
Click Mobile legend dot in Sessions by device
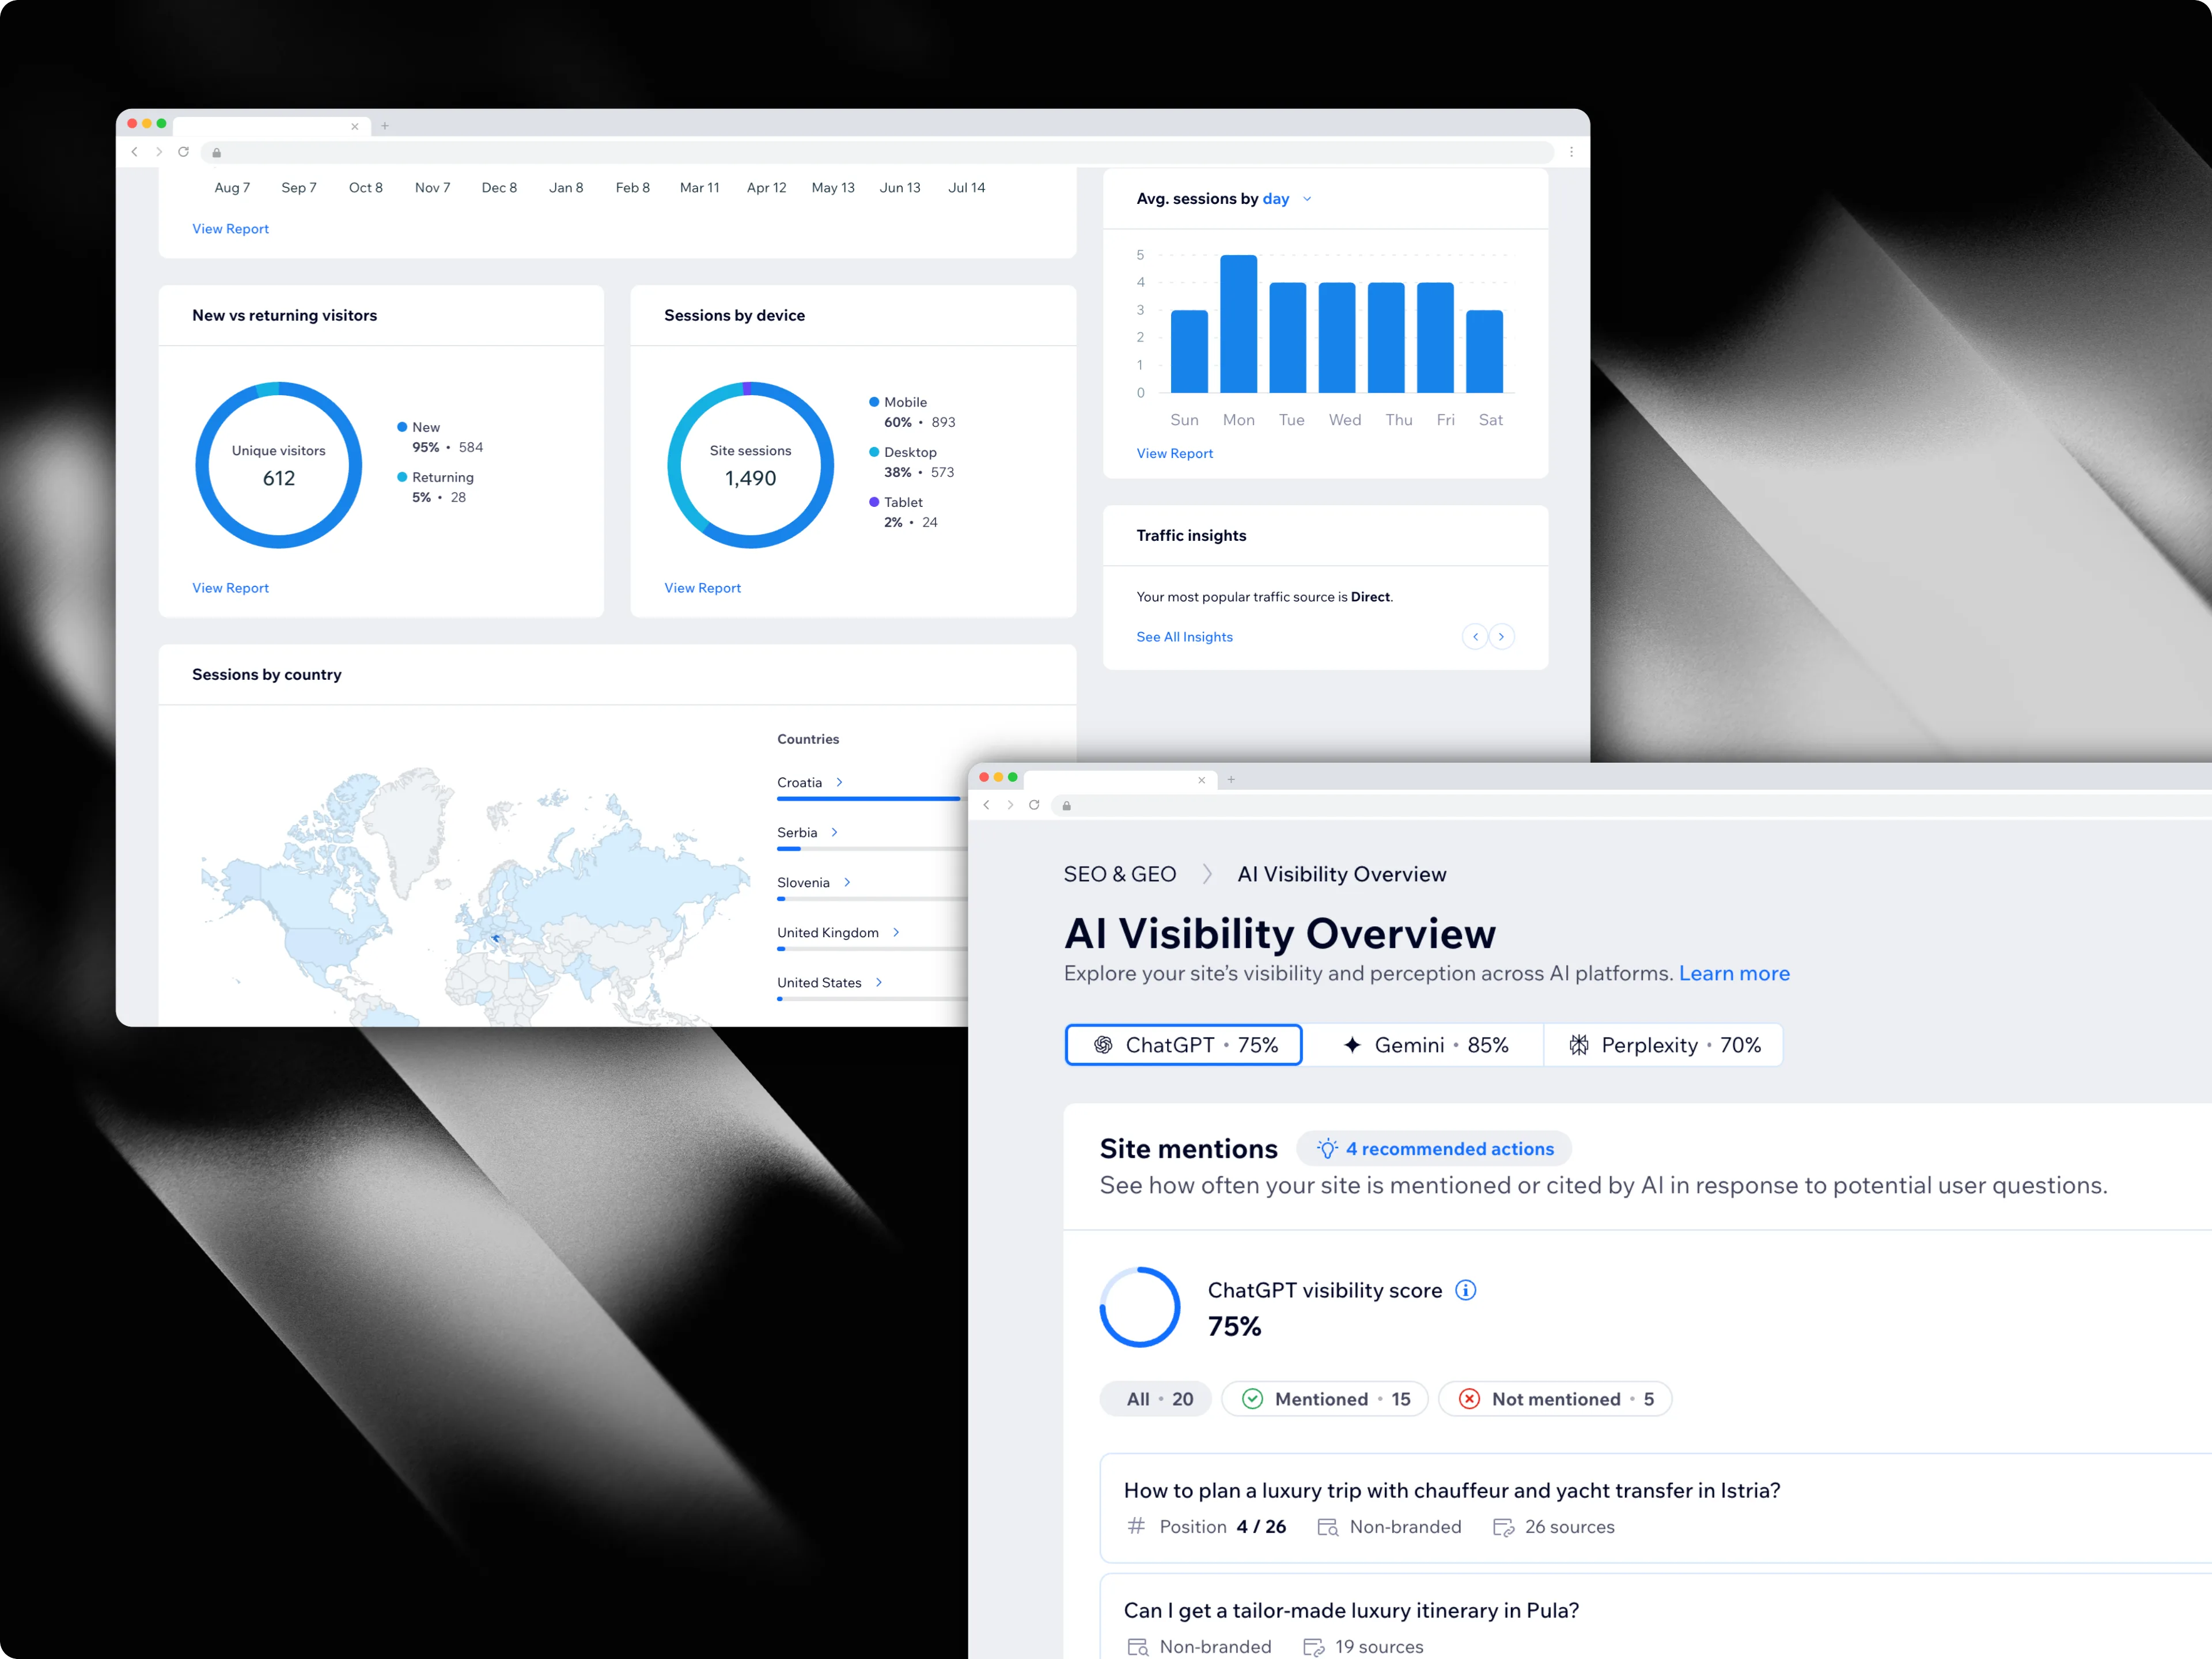click(874, 402)
